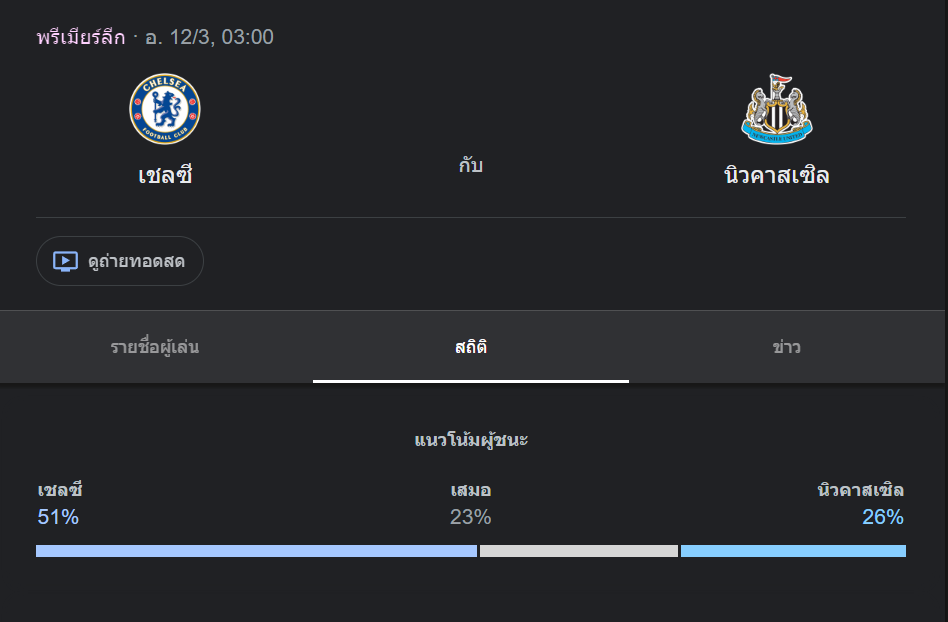Screen dimensions: 948x622
Task: Click the Chelsea 51% probability bar segment
Action: [255, 551]
